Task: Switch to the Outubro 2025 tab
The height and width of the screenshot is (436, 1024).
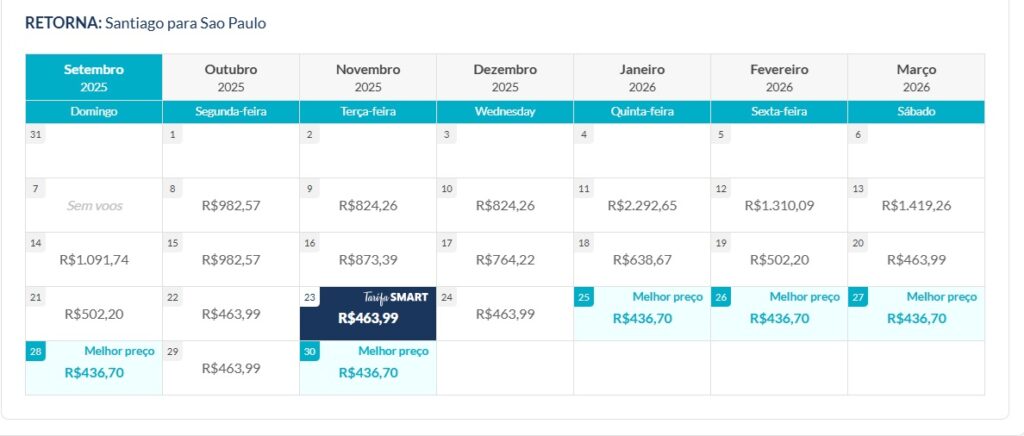Action: coord(231,77)
